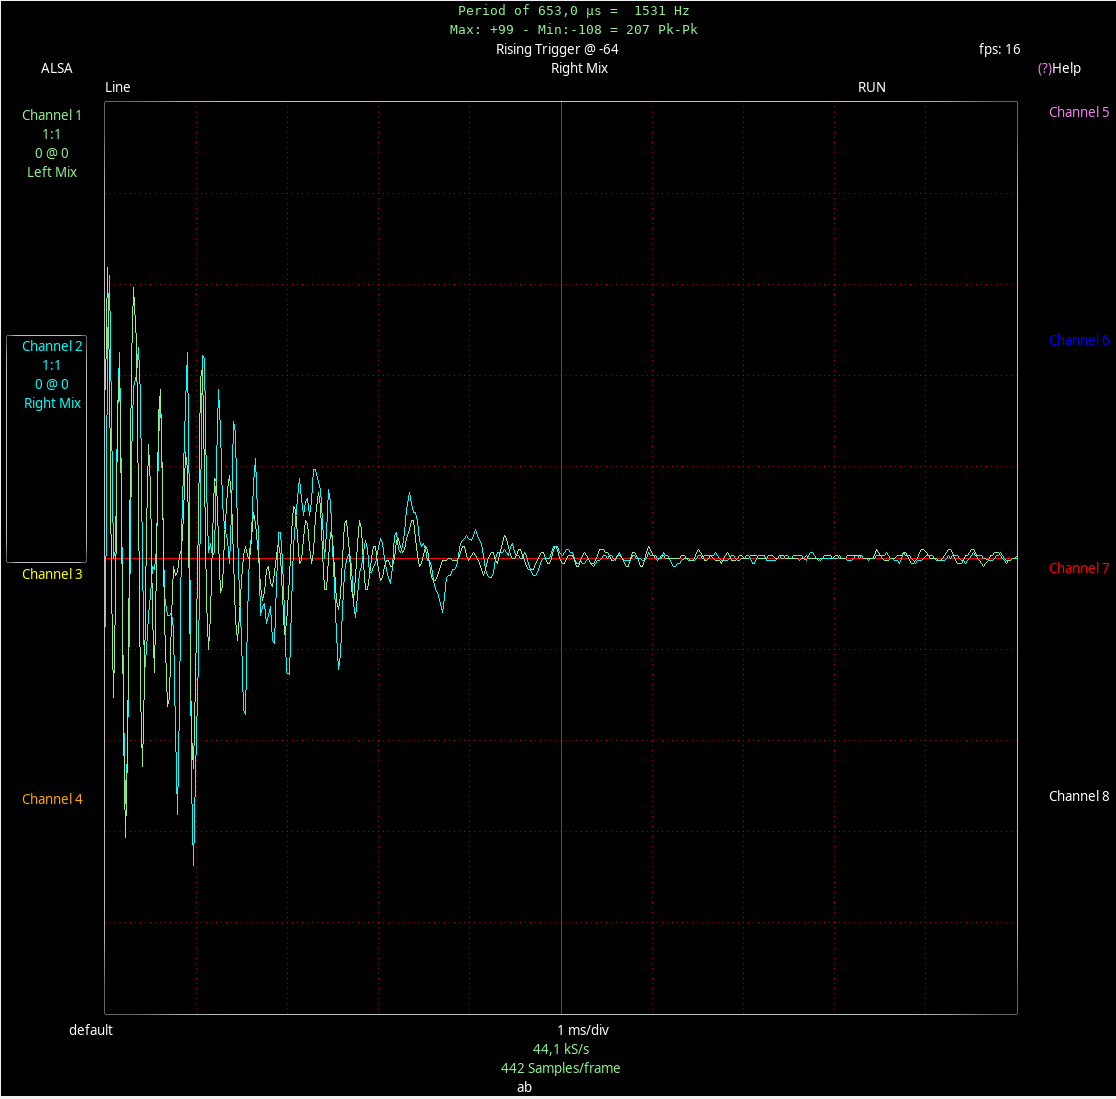1116x1099 pixels.
Task: Select the Channel 2 label
Action: click(52, 346)
